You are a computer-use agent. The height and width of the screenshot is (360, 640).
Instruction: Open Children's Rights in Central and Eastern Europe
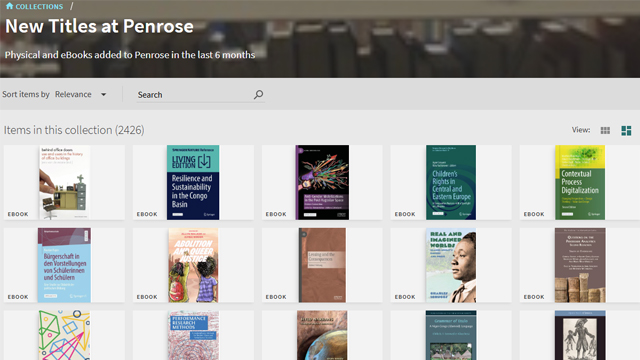click(451, 182)
